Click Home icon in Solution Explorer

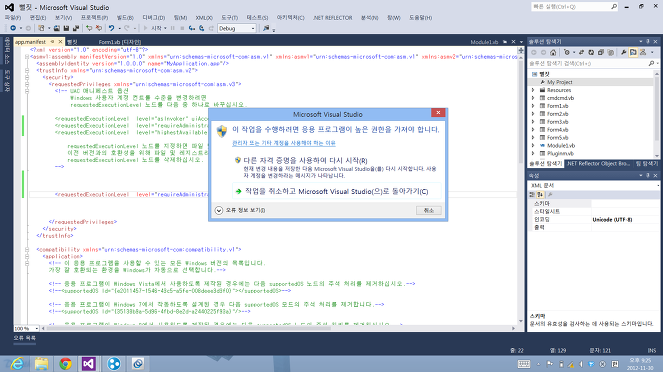[553, 52]
